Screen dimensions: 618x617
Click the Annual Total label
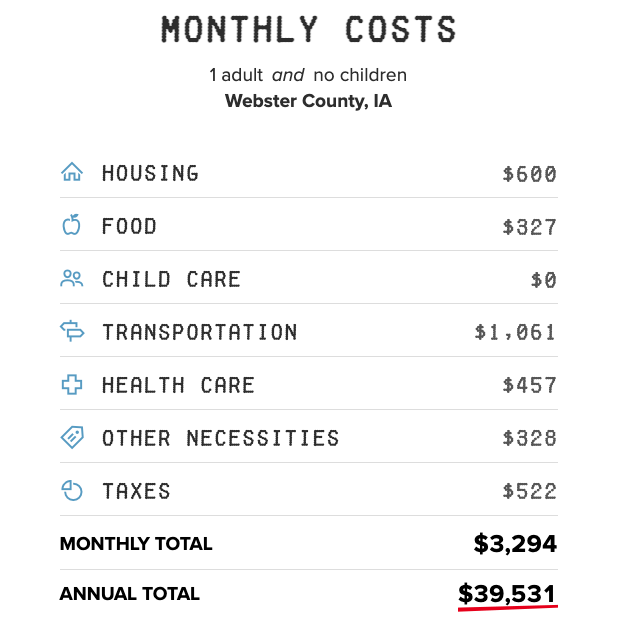click(x=129, y=594)
